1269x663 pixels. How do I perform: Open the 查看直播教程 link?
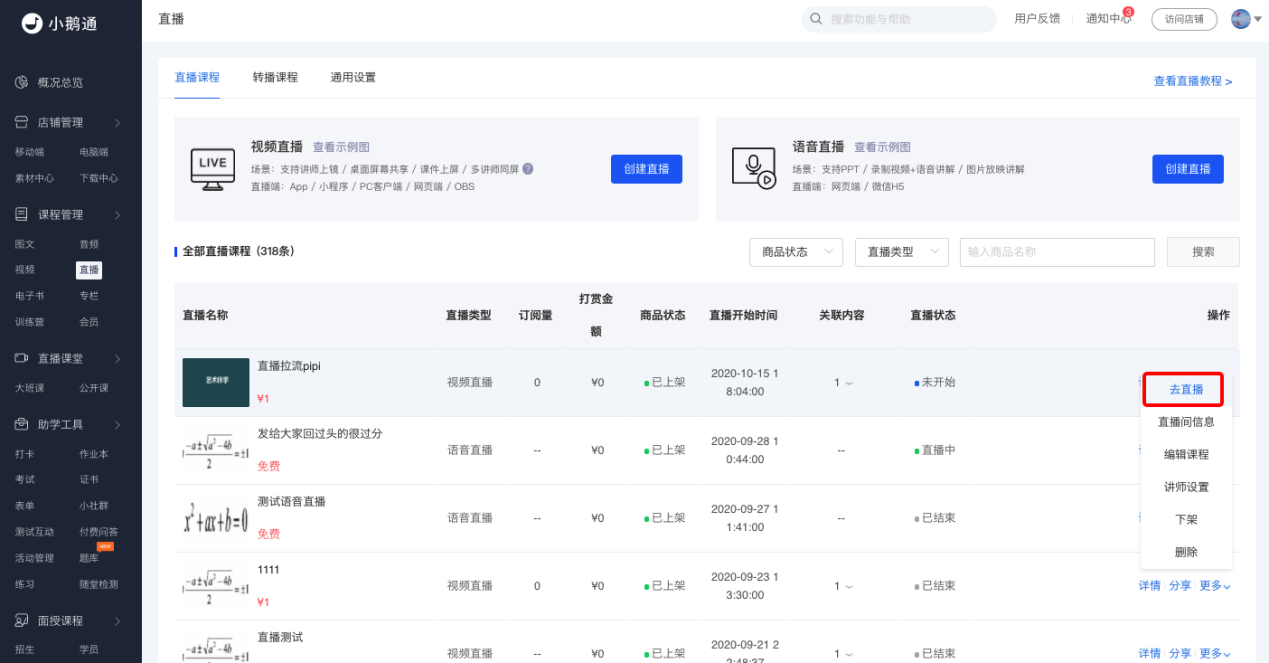pos(1193,81)
